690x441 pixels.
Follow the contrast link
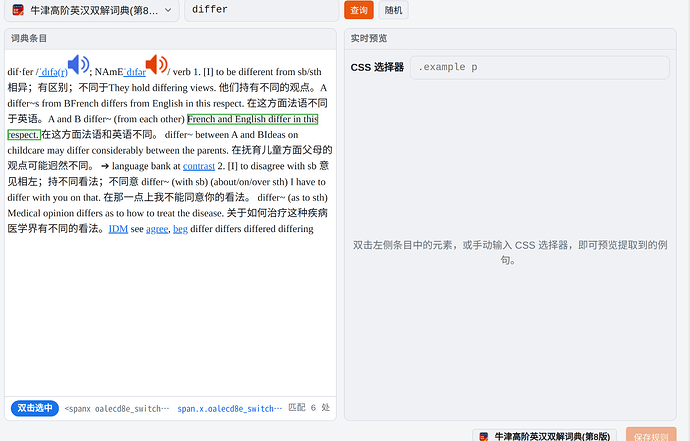click(199, 166)
